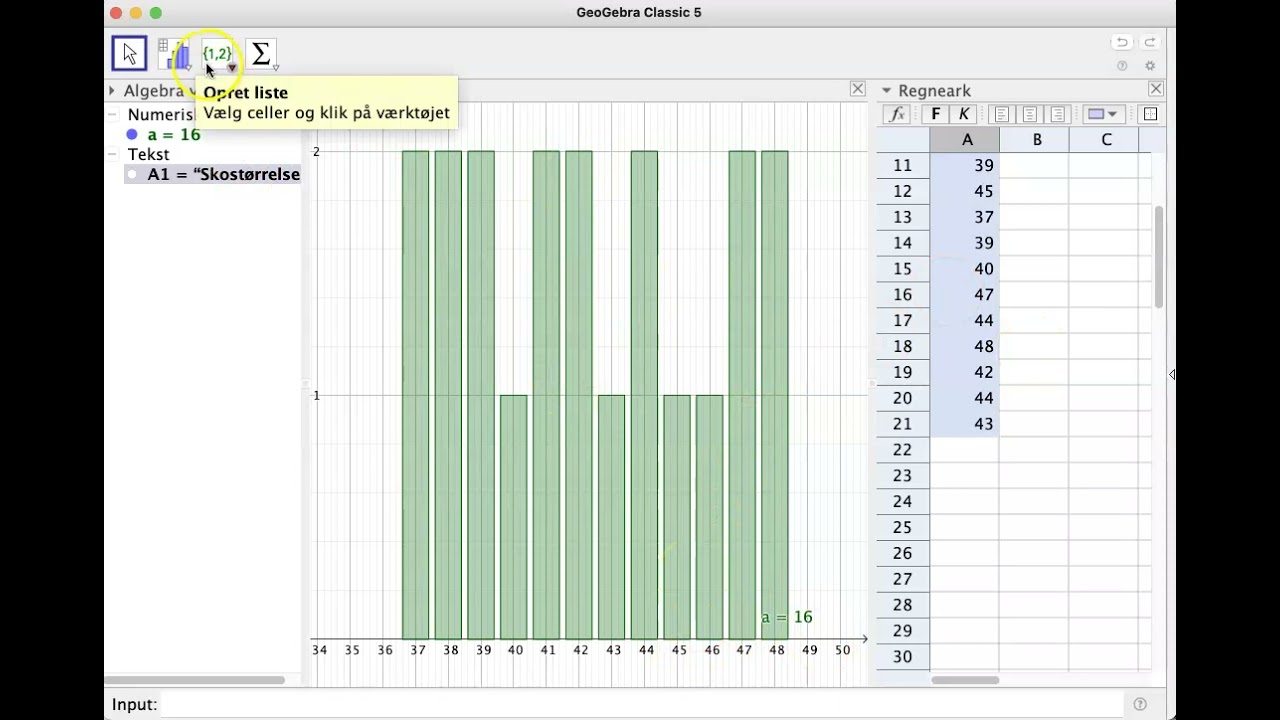
Task: Center-align spreadsheet cells
Action: 1030,114
